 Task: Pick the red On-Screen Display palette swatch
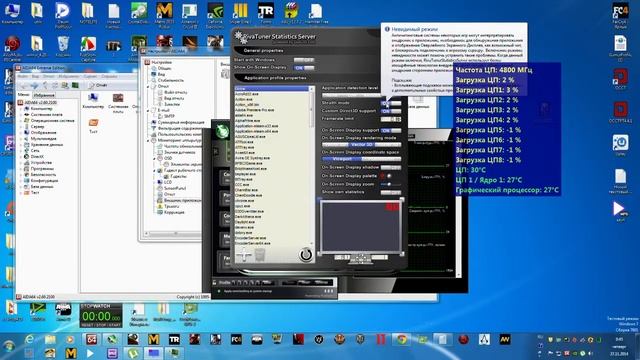(382, 176)
